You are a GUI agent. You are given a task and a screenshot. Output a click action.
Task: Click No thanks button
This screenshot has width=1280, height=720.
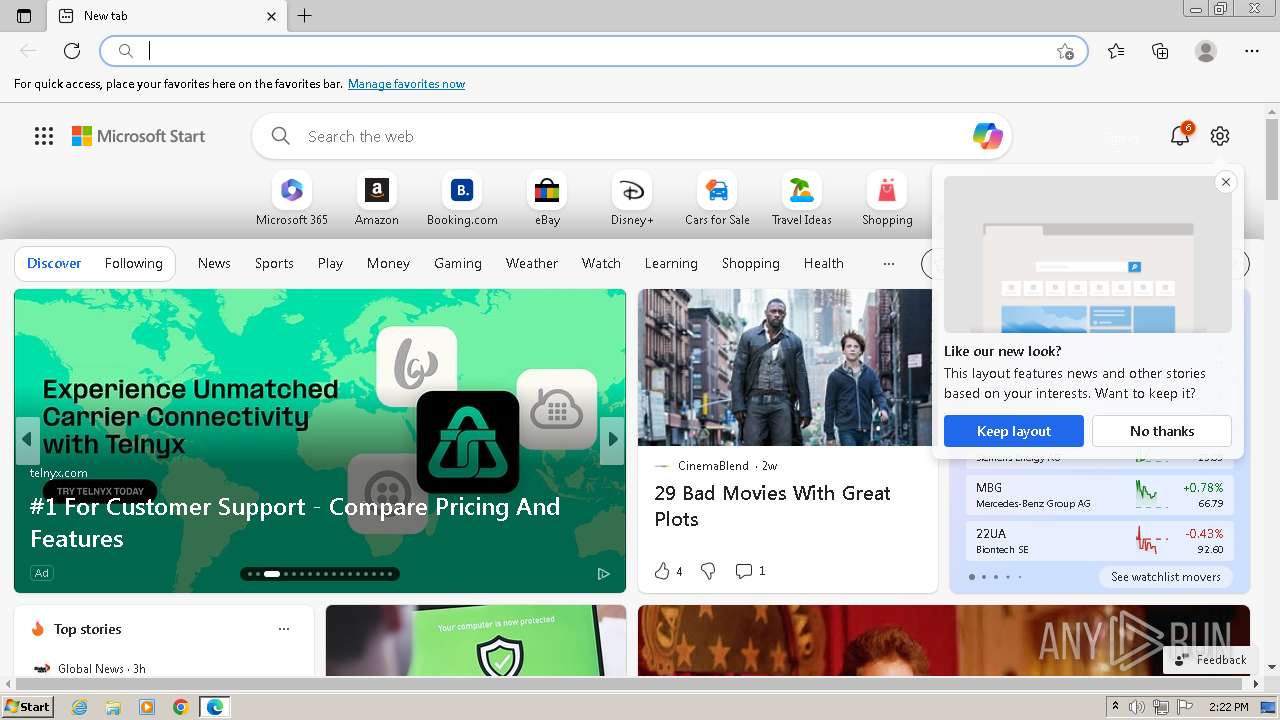(x=1162, y=431)
